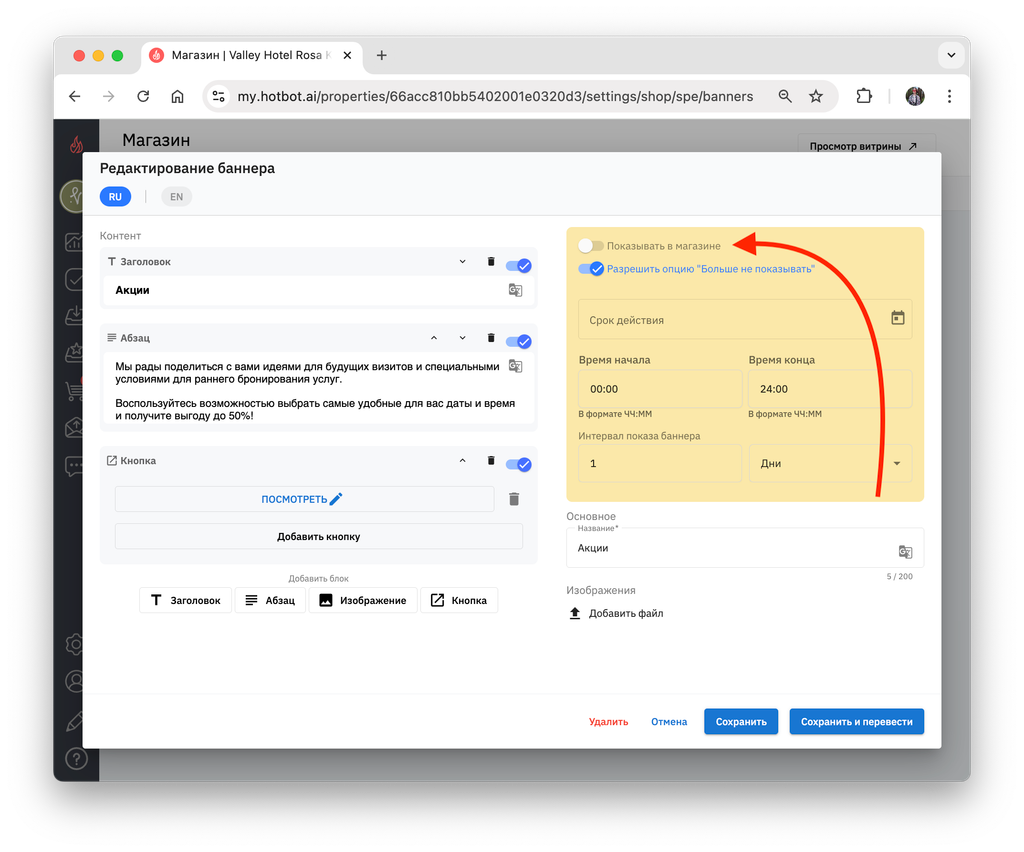Click Сохранить button
Image resolution: width=1024 pixels, height=852 pixels.
pyautogui.click(x=741, y=721)
